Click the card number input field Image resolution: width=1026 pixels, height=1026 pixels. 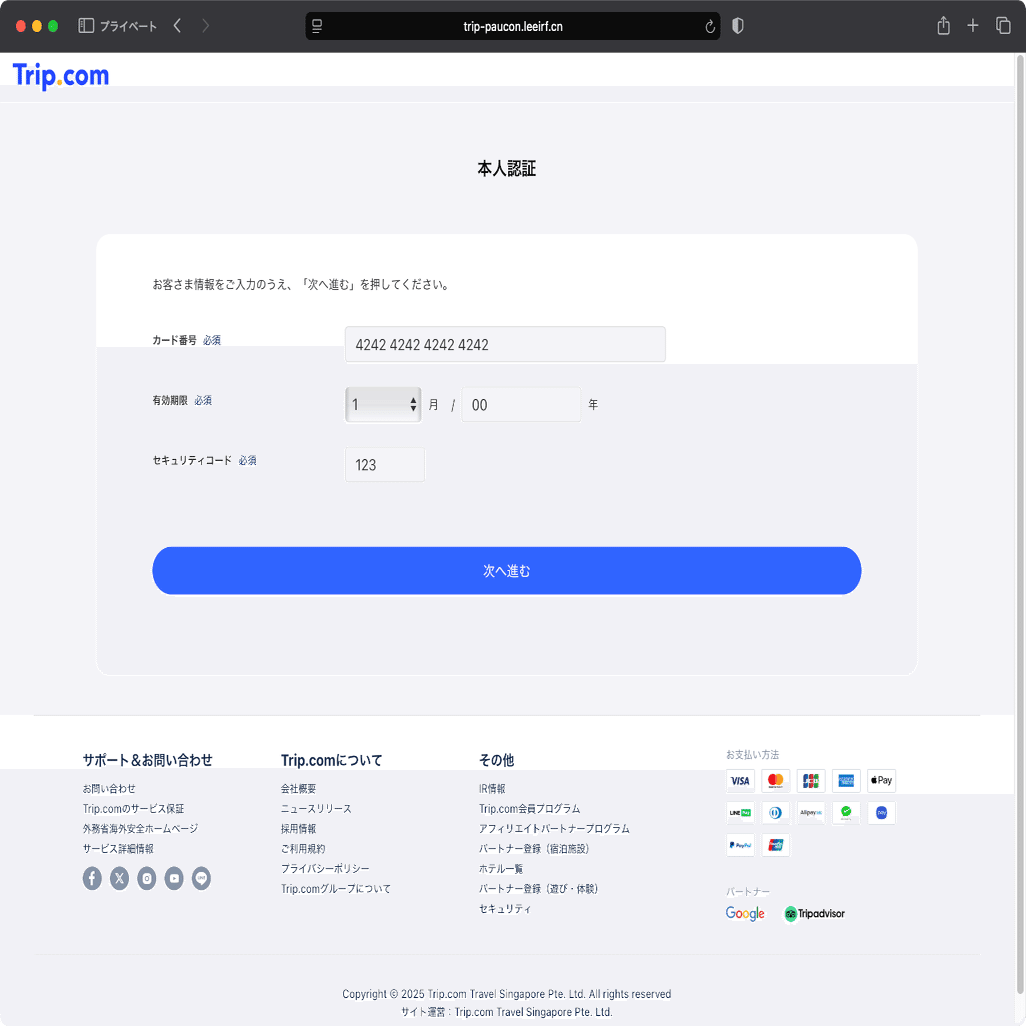(505, 344)
